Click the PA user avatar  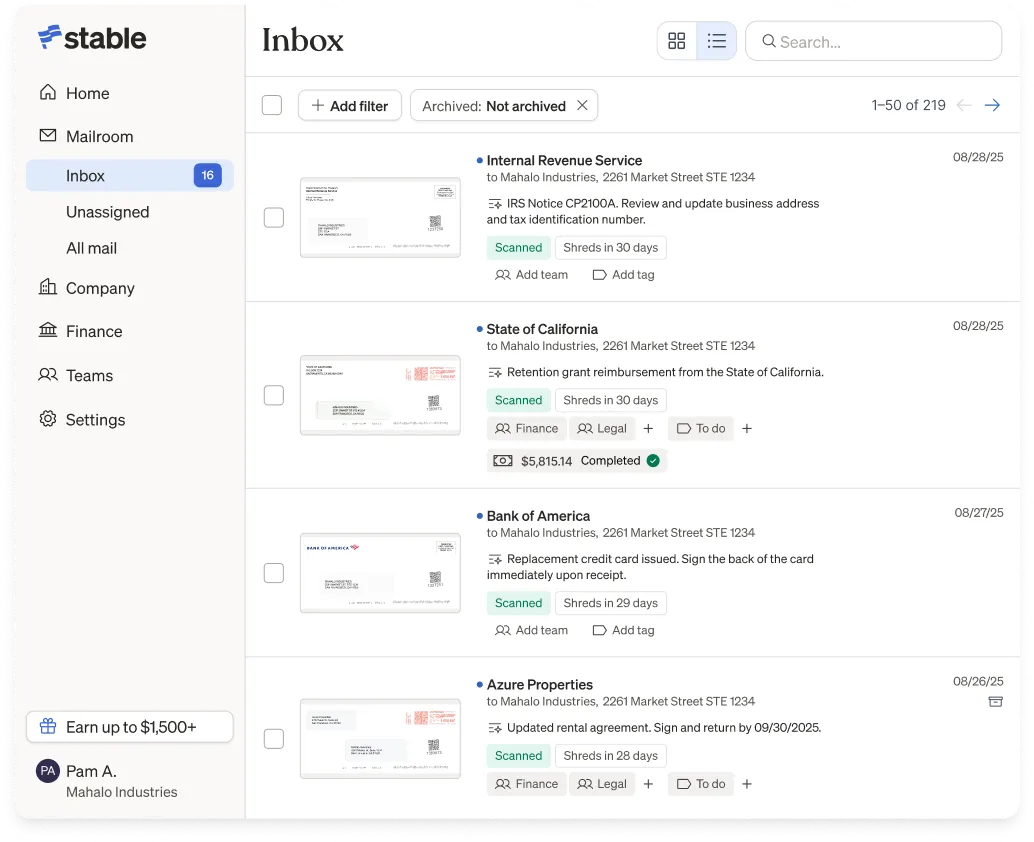48,771
